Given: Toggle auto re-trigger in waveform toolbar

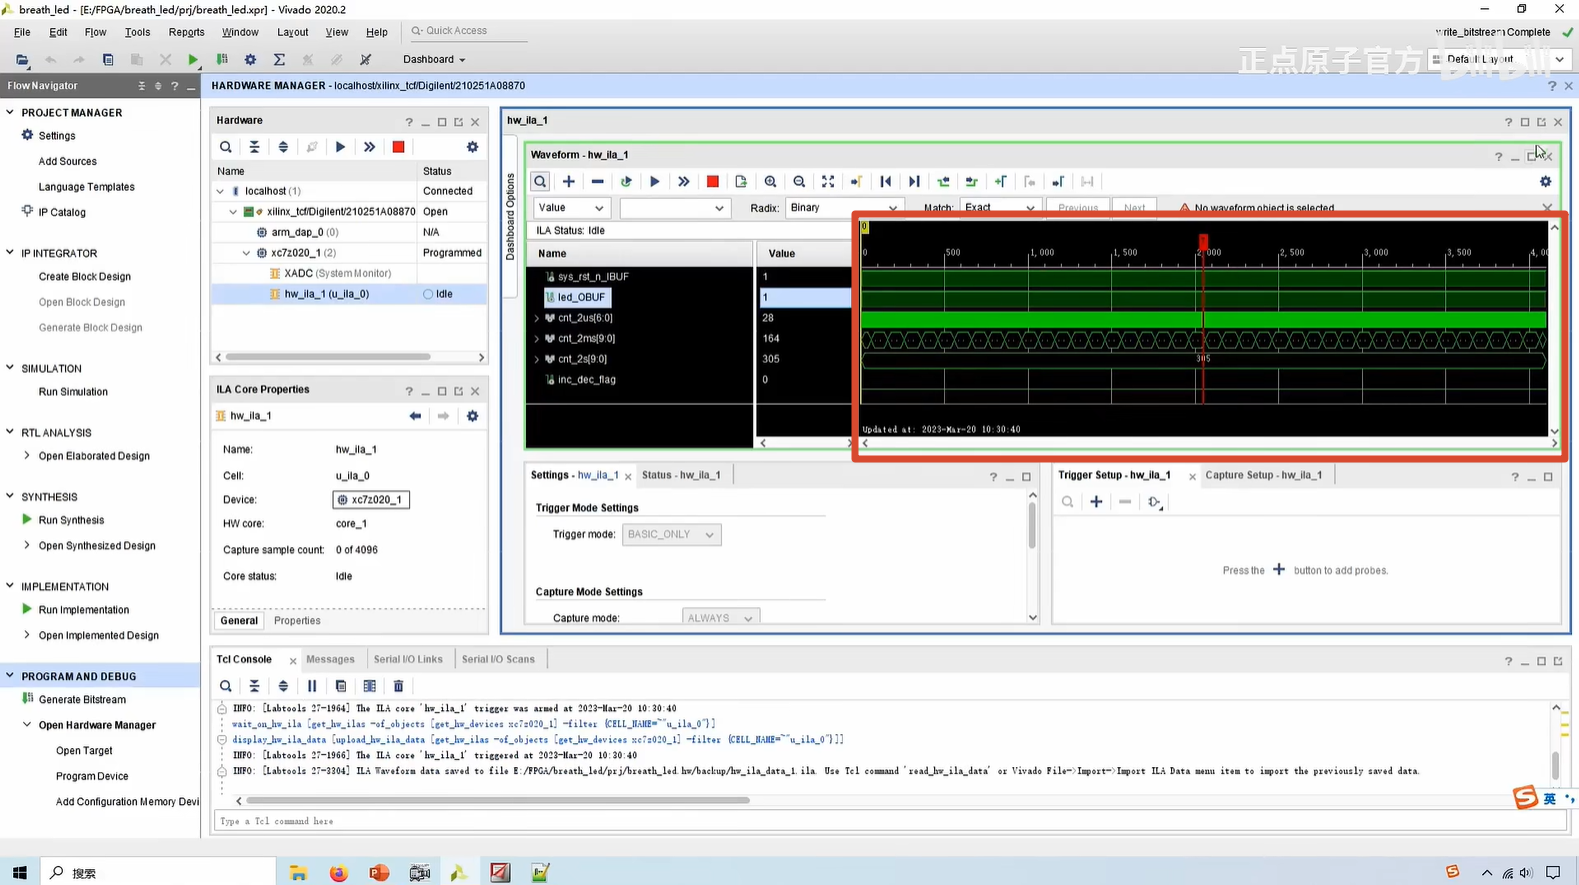Looking at the screenshot, I should [626, 182].
